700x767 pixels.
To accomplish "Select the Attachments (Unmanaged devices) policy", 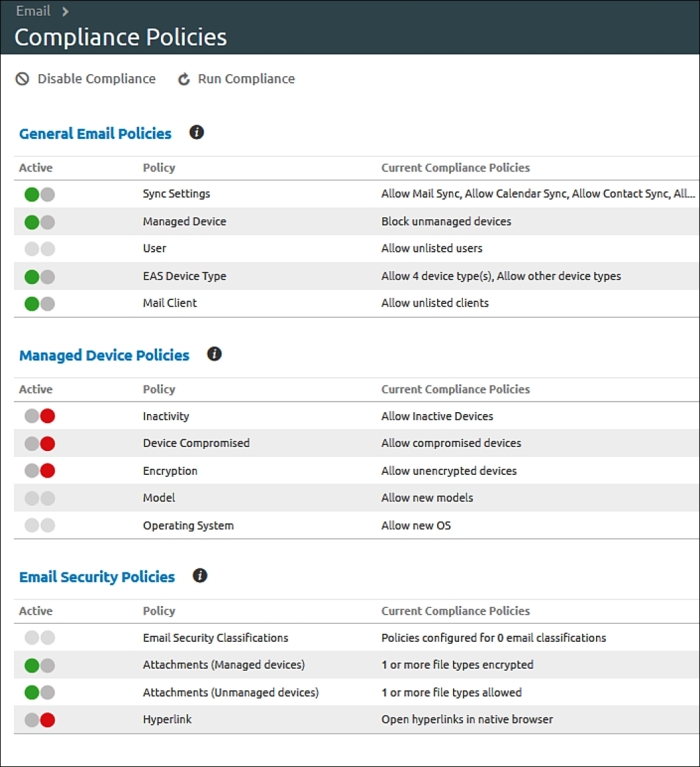I will click(x=231, y=693).
